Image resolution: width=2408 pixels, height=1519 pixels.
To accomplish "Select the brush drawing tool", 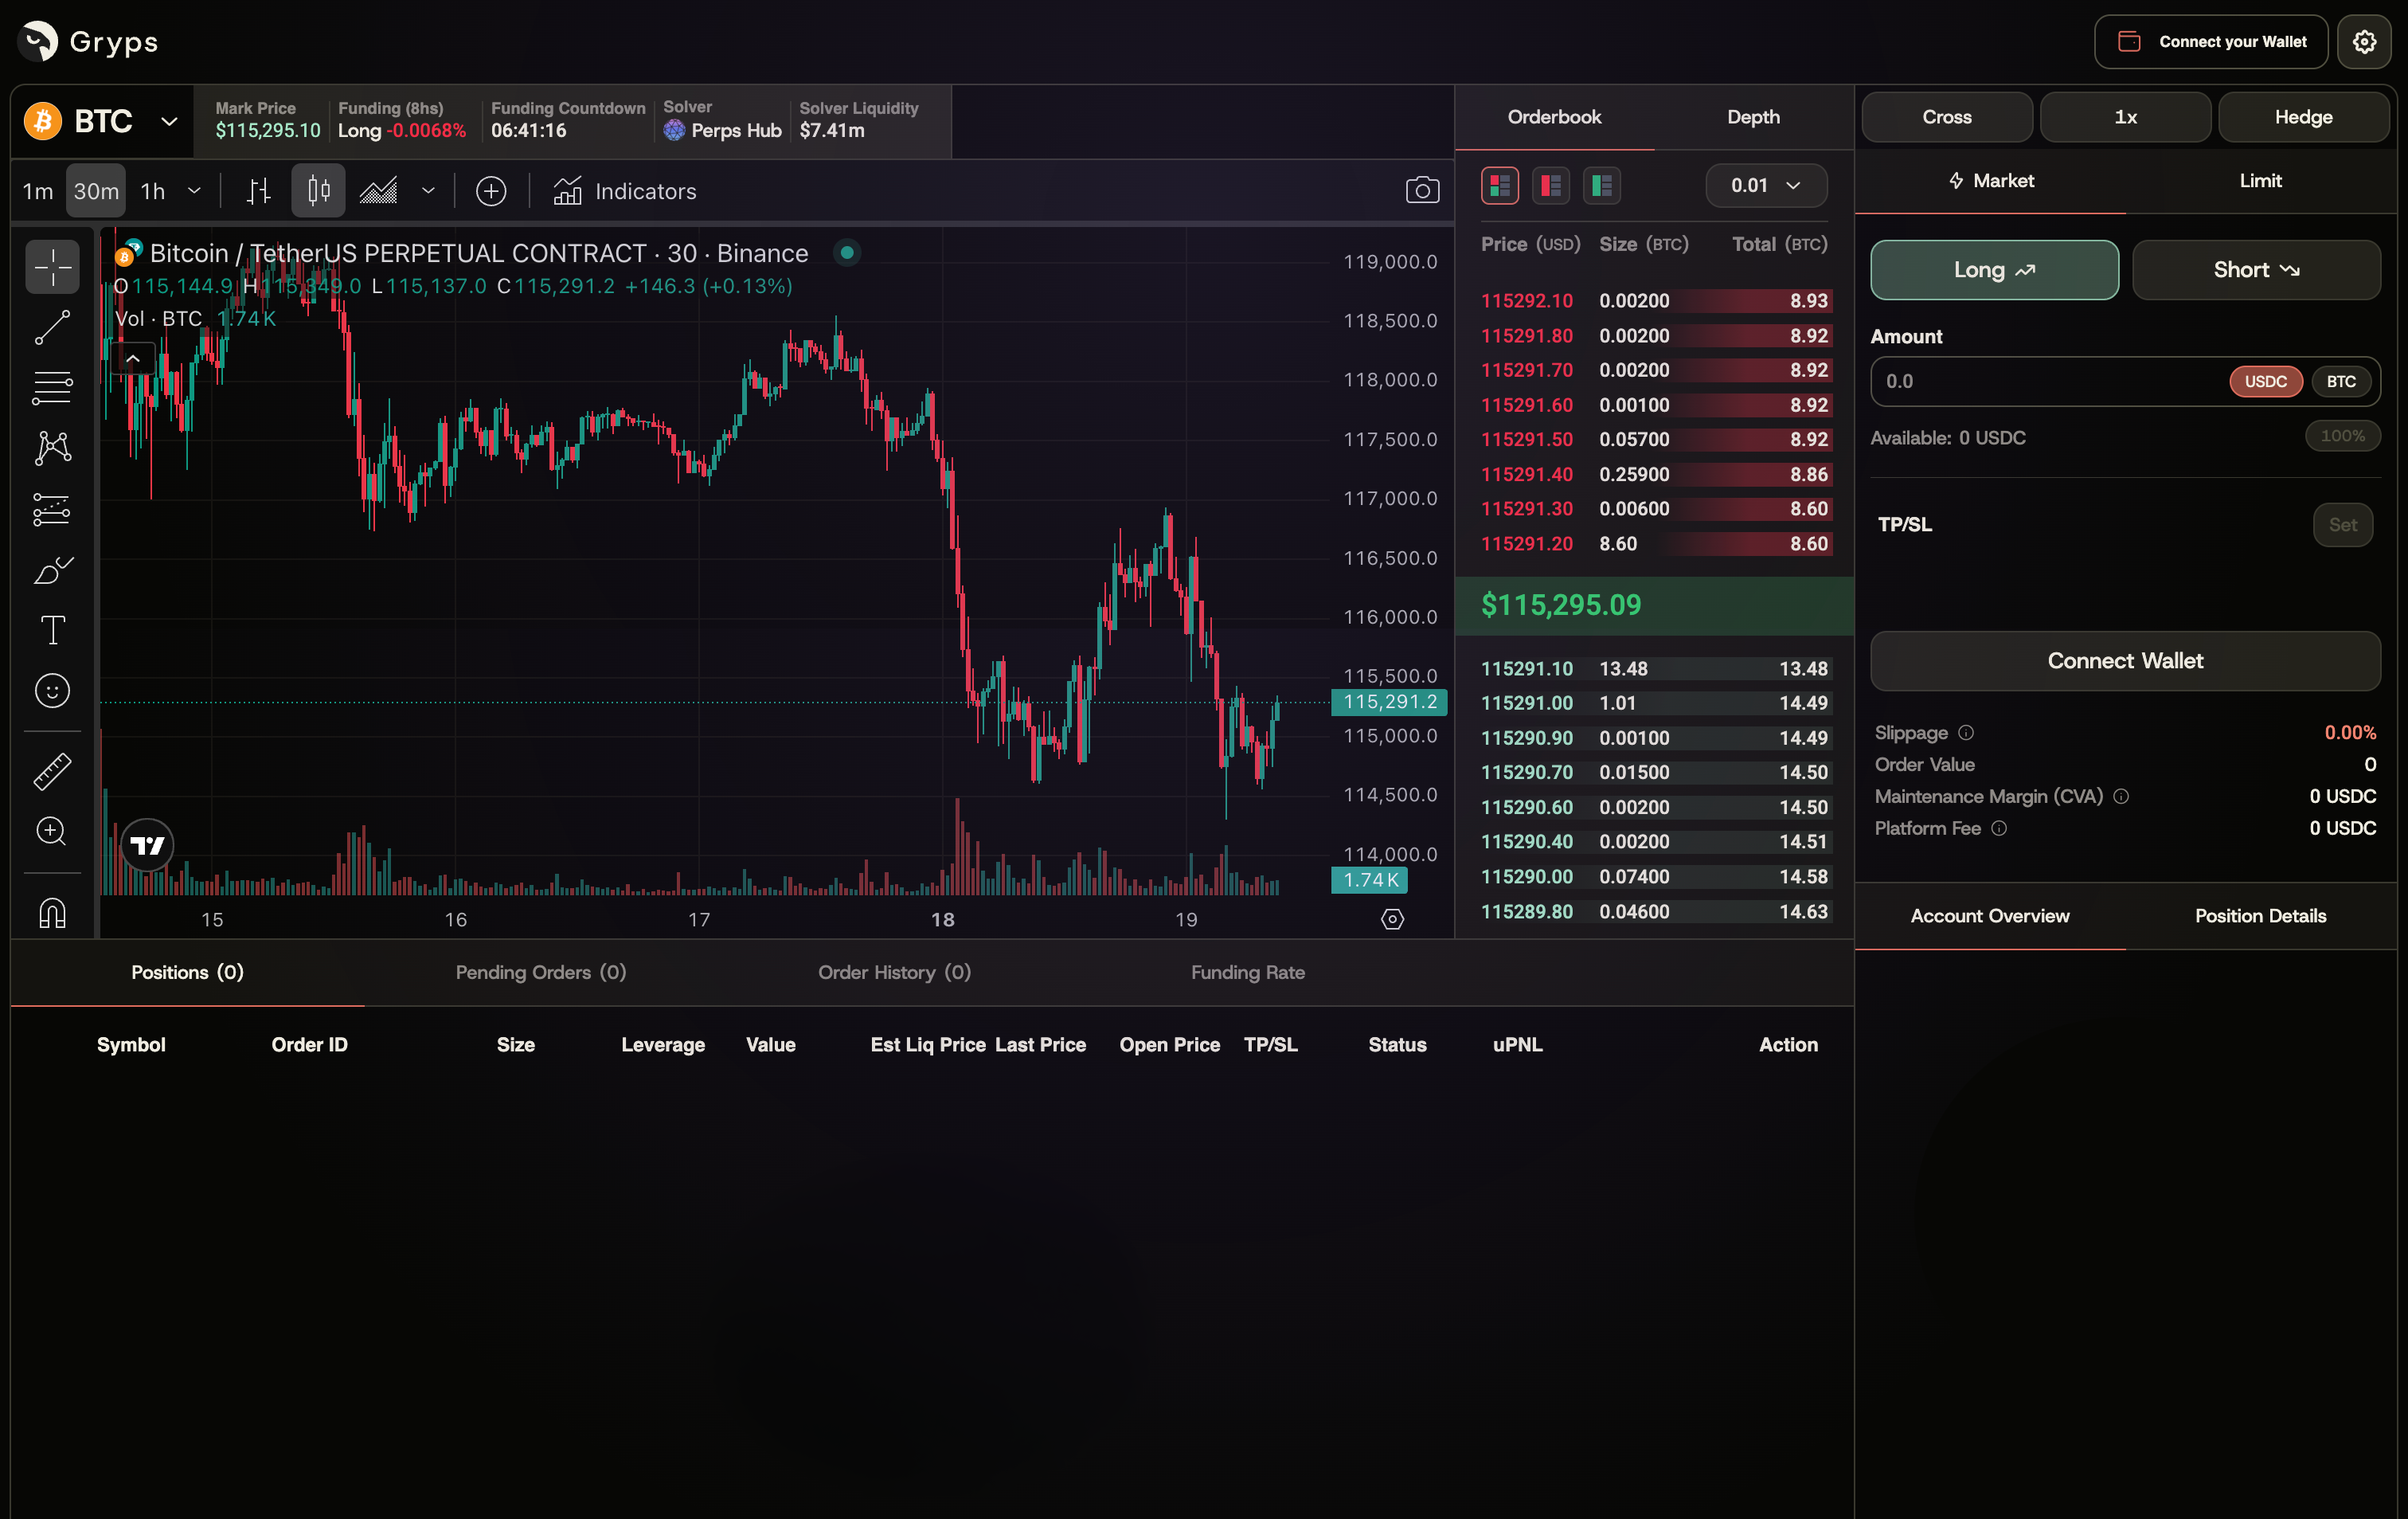I will [52, 570].
